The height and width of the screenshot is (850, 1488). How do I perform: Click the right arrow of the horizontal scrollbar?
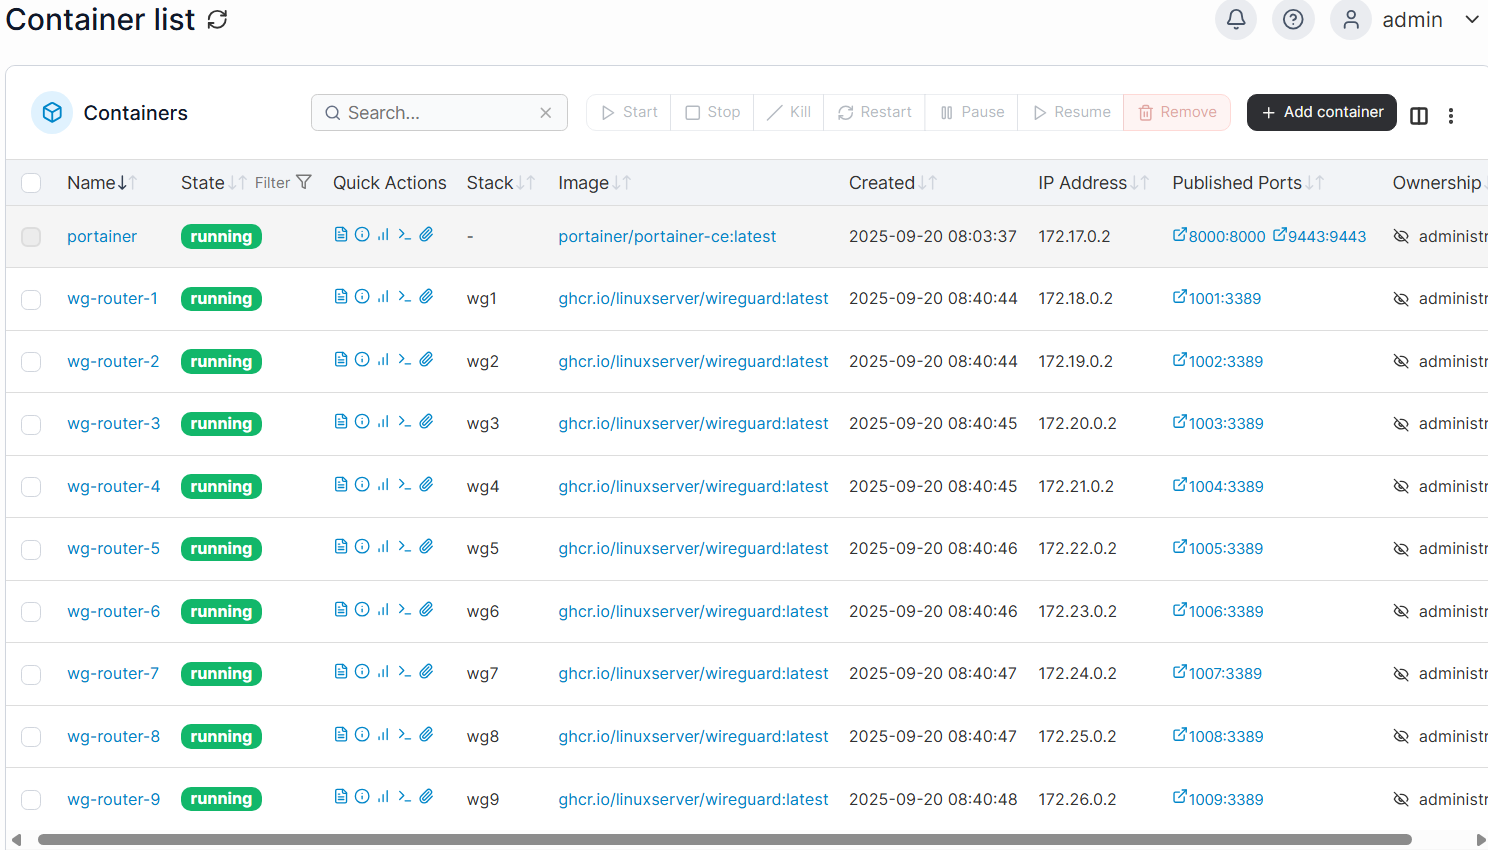(1481, 840)
